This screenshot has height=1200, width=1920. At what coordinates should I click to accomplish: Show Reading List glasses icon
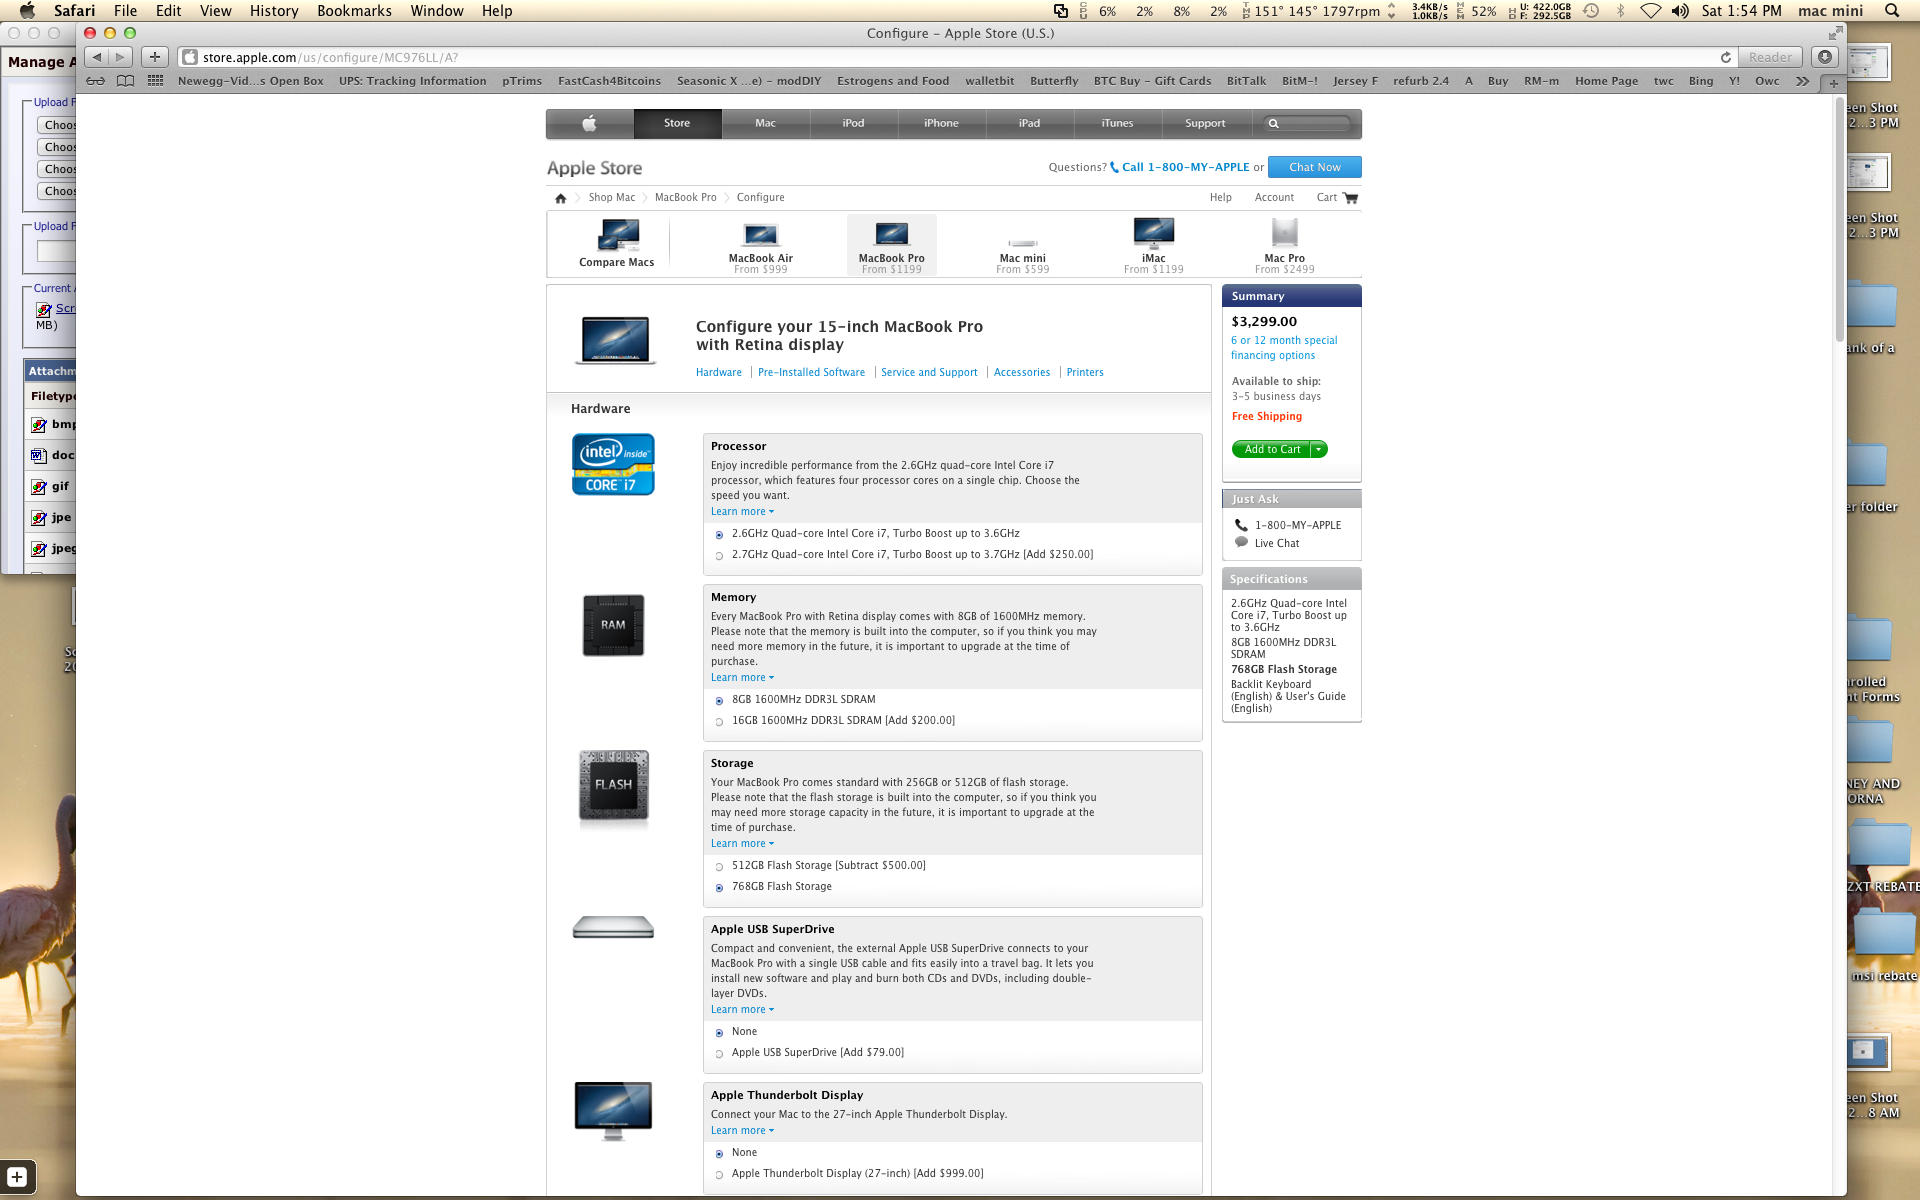pyautogui.click(x=95, y=81)
